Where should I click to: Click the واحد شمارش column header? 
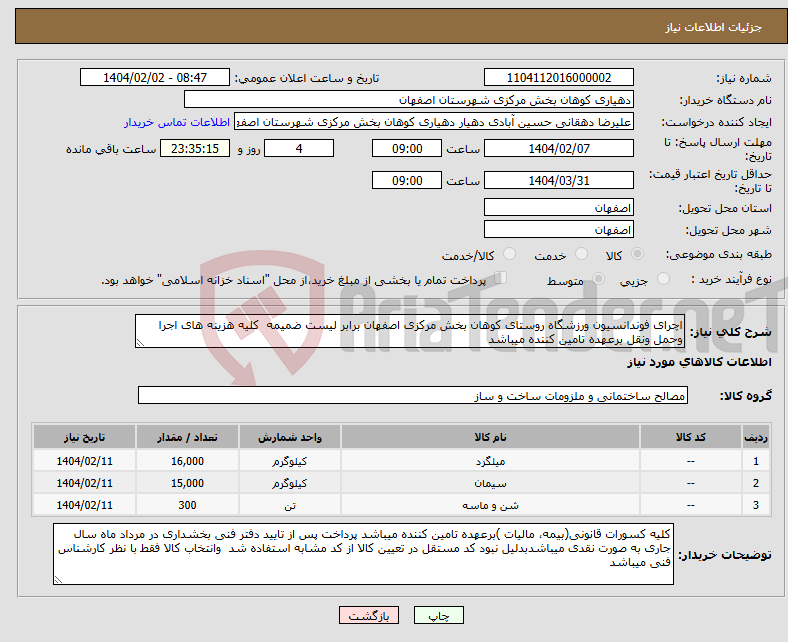[289, 437]
